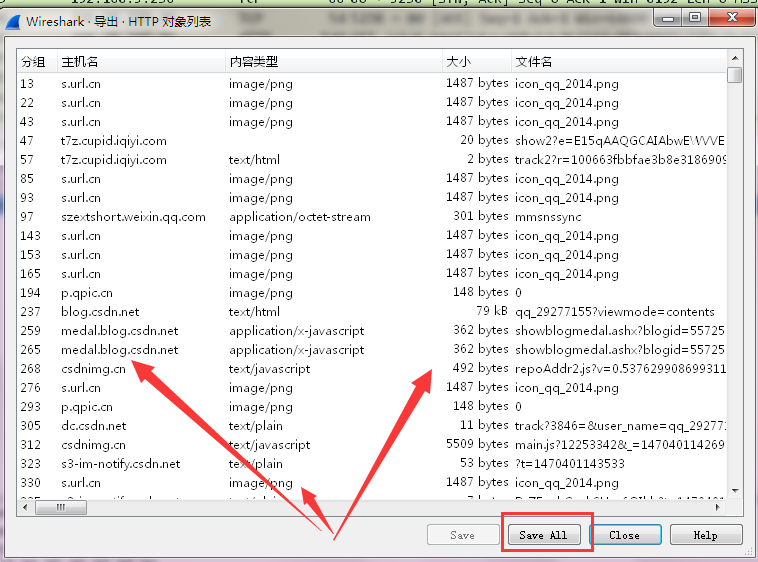Click the Close button

coord(625,535)
